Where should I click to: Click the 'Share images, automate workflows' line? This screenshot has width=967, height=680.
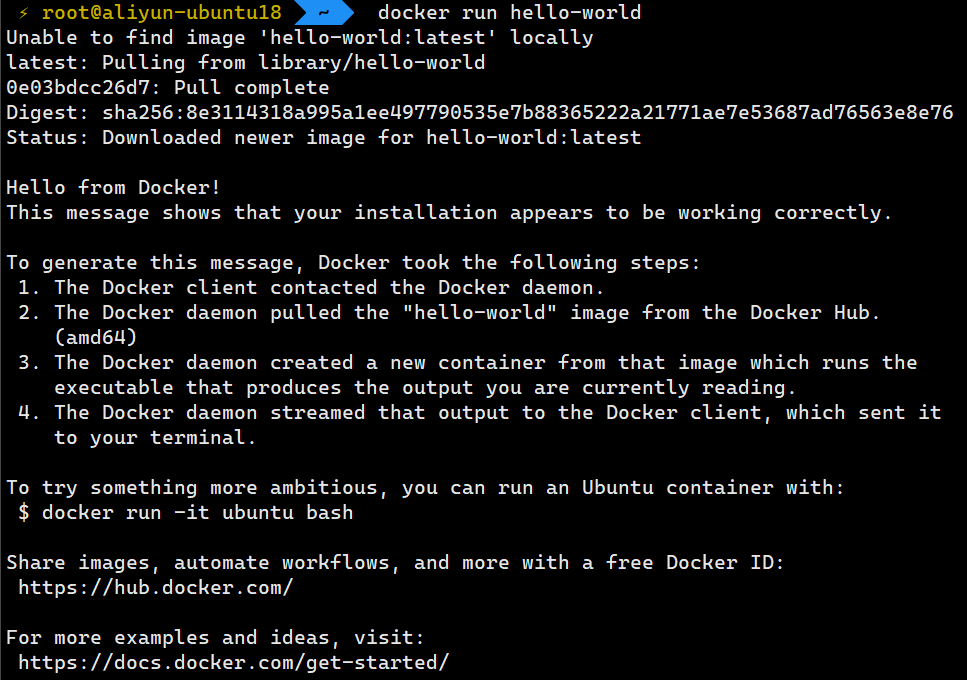coord(395,562)
